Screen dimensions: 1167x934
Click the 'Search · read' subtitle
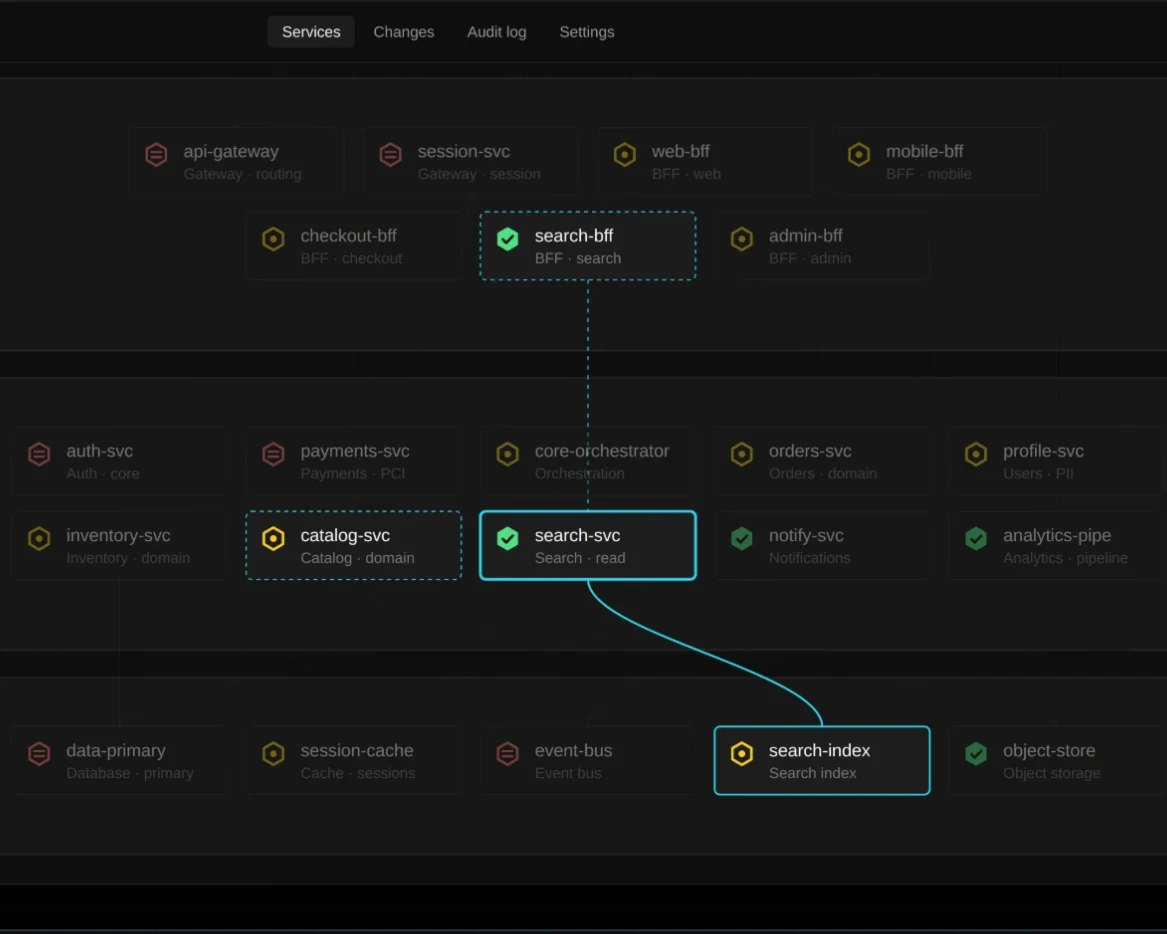[580, 558]
